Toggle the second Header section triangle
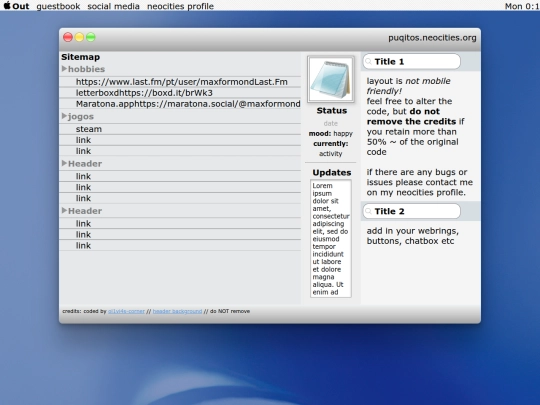The height and width of the screenshot is (405, 540). coord(64,210)
